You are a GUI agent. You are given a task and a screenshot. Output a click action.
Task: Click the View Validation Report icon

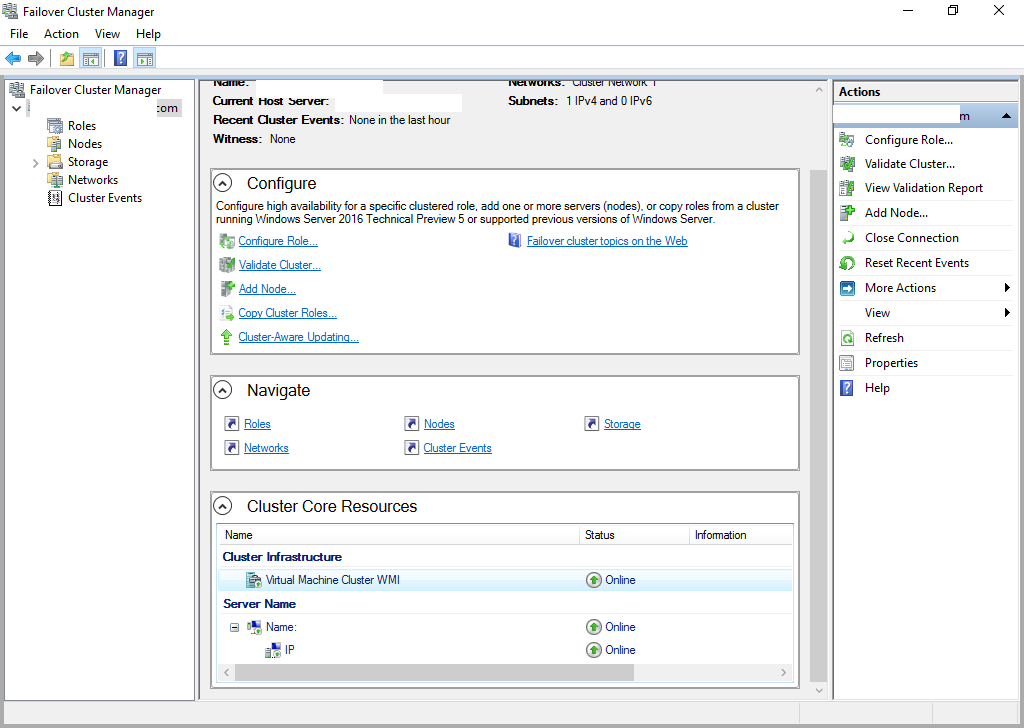847,188
